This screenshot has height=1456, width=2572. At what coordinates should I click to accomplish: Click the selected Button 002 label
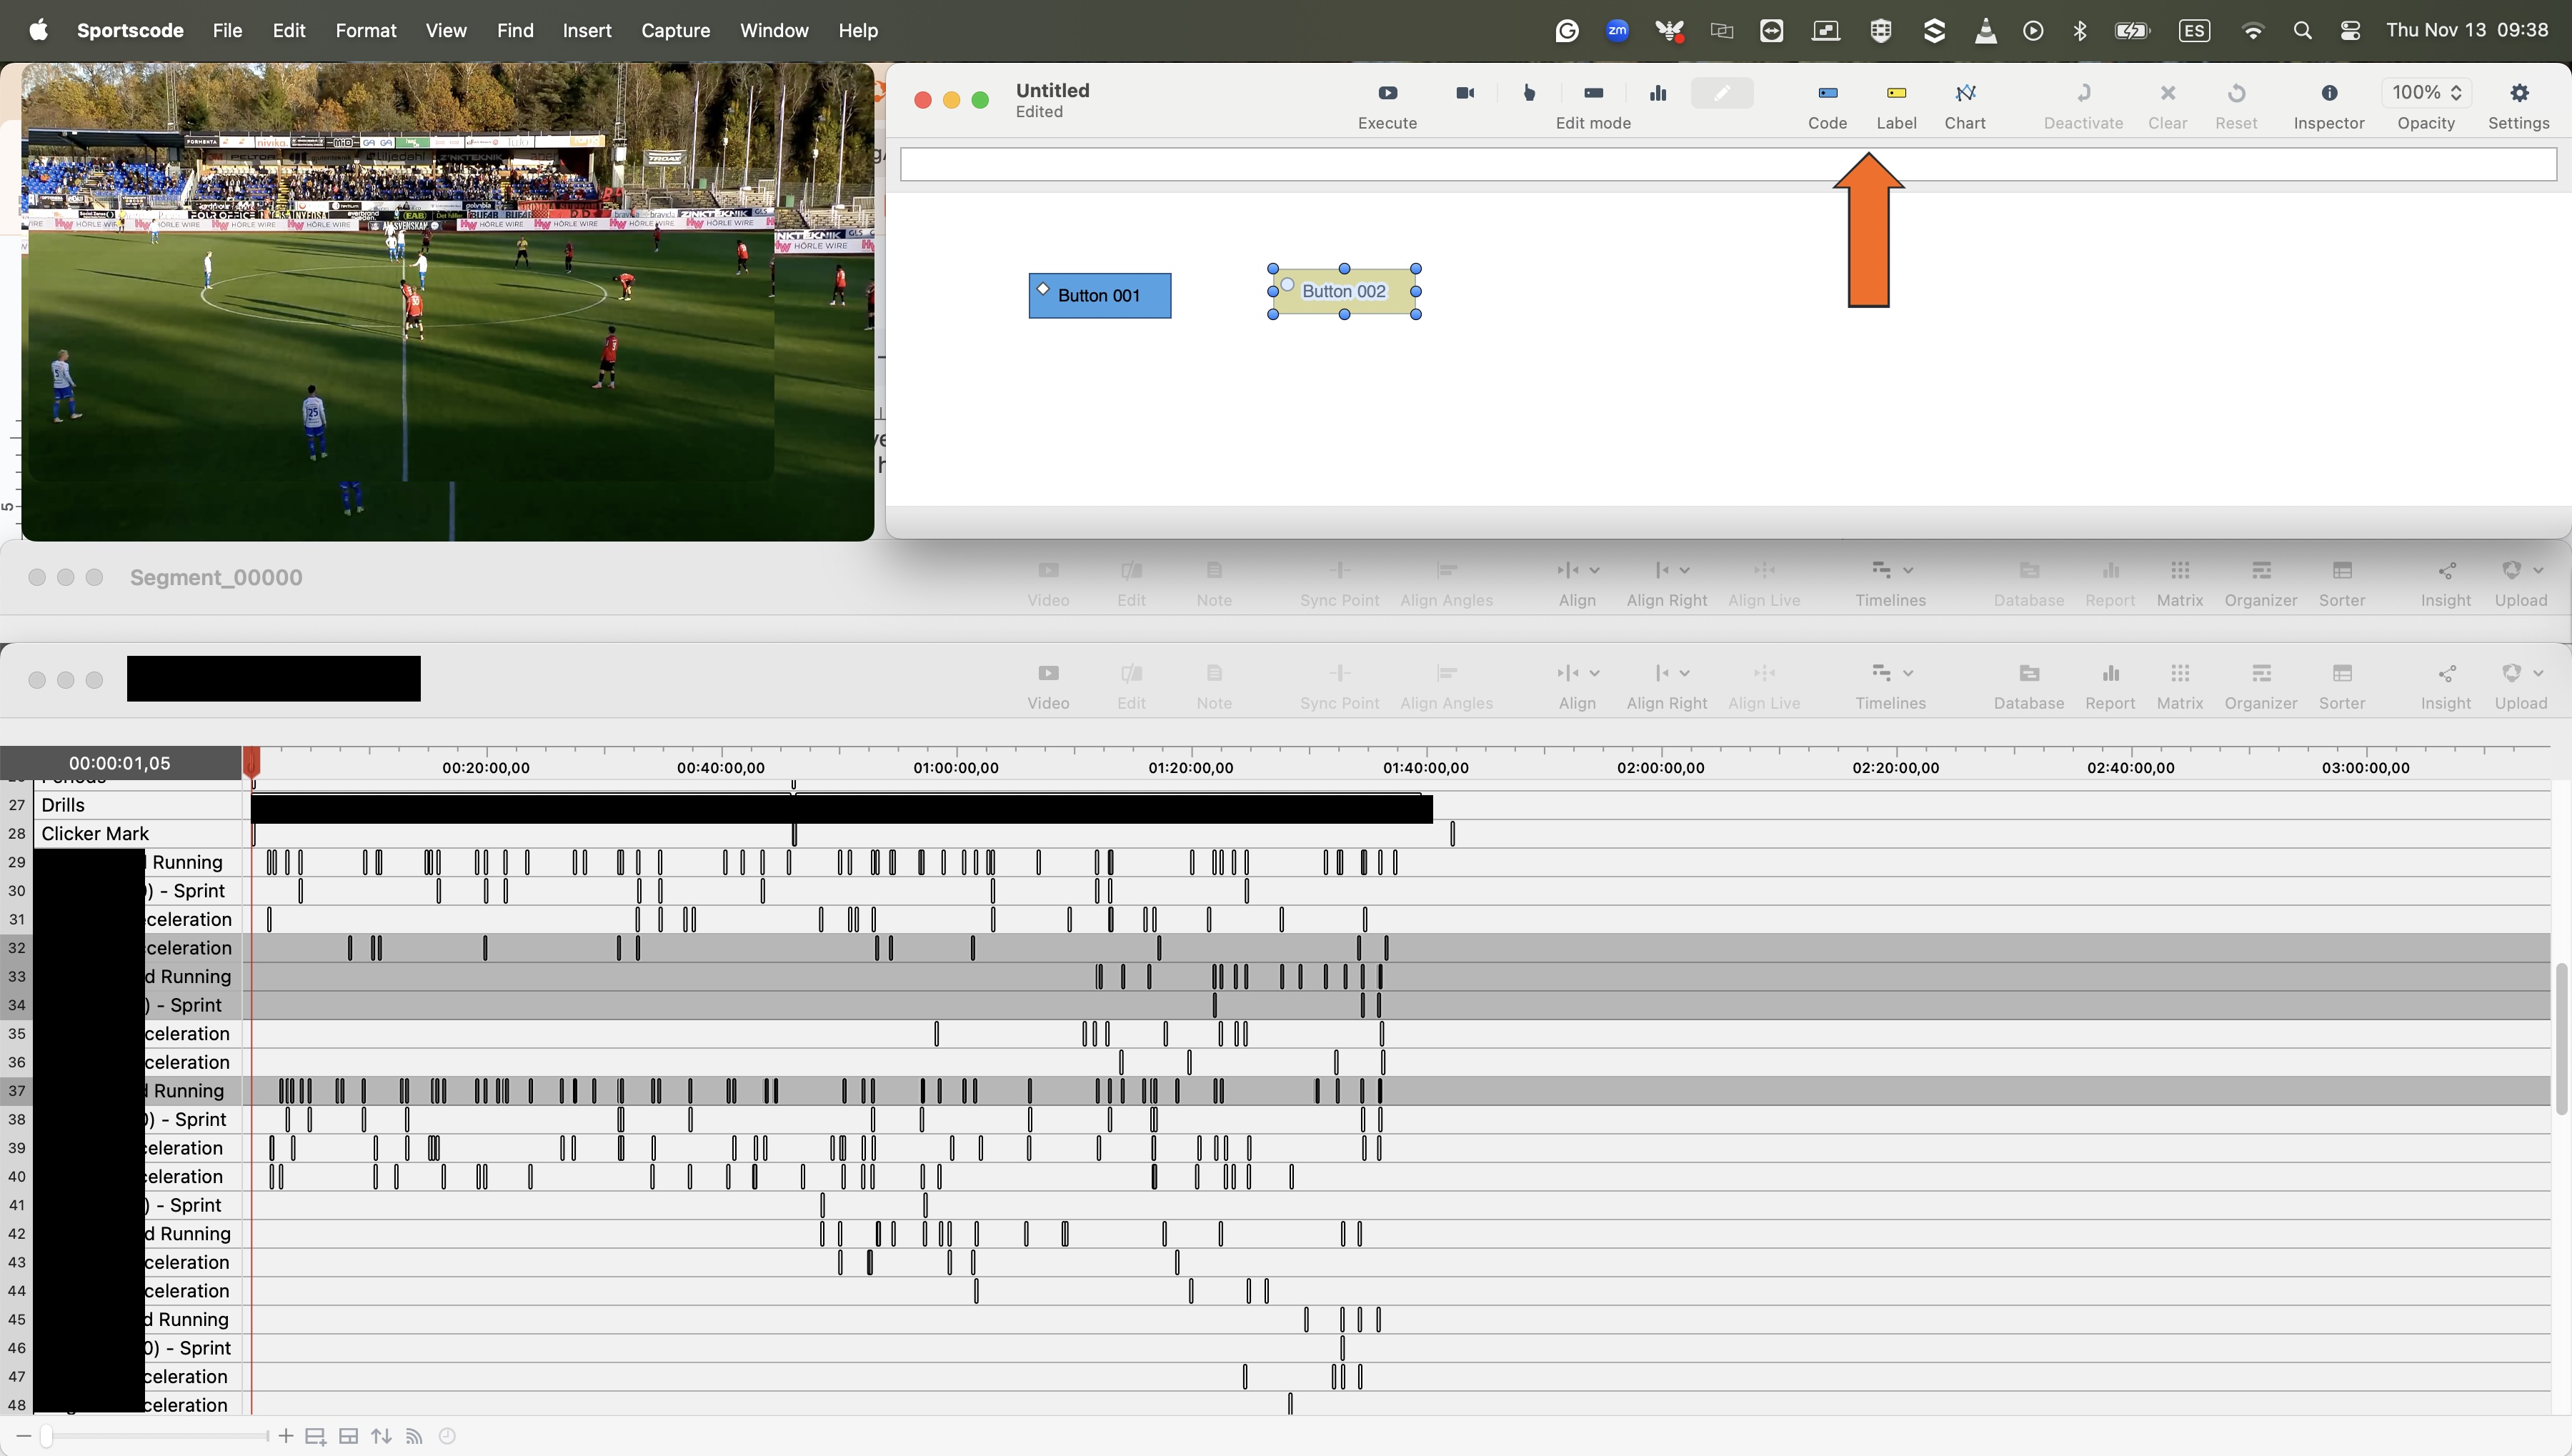click(1344, 291)
